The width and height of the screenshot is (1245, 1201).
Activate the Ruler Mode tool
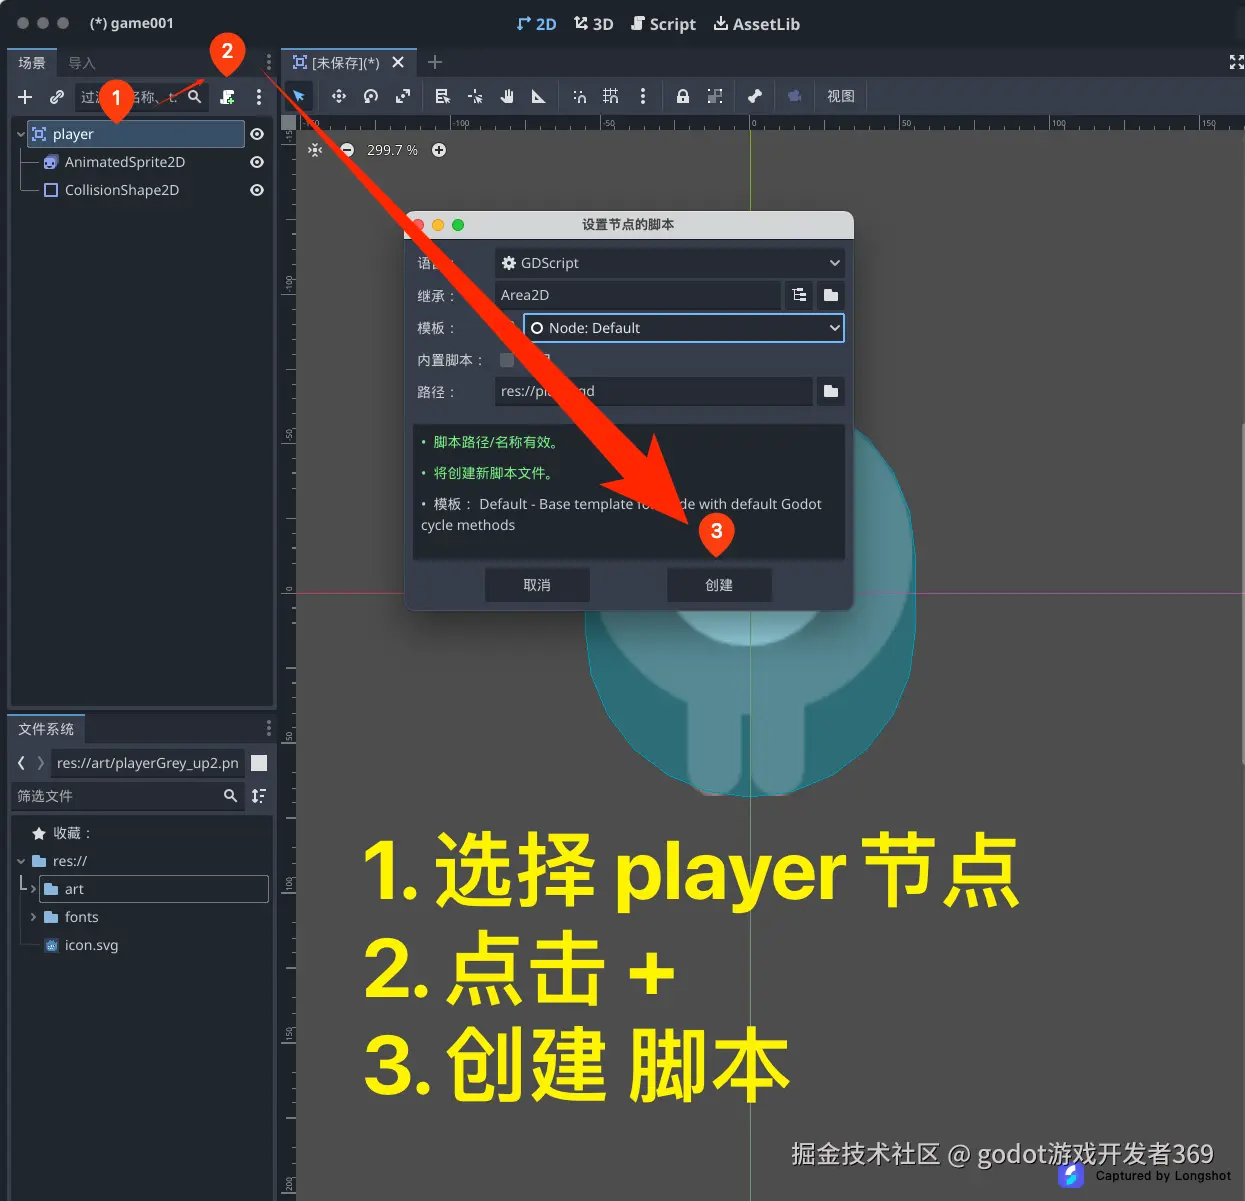point(539,96)
